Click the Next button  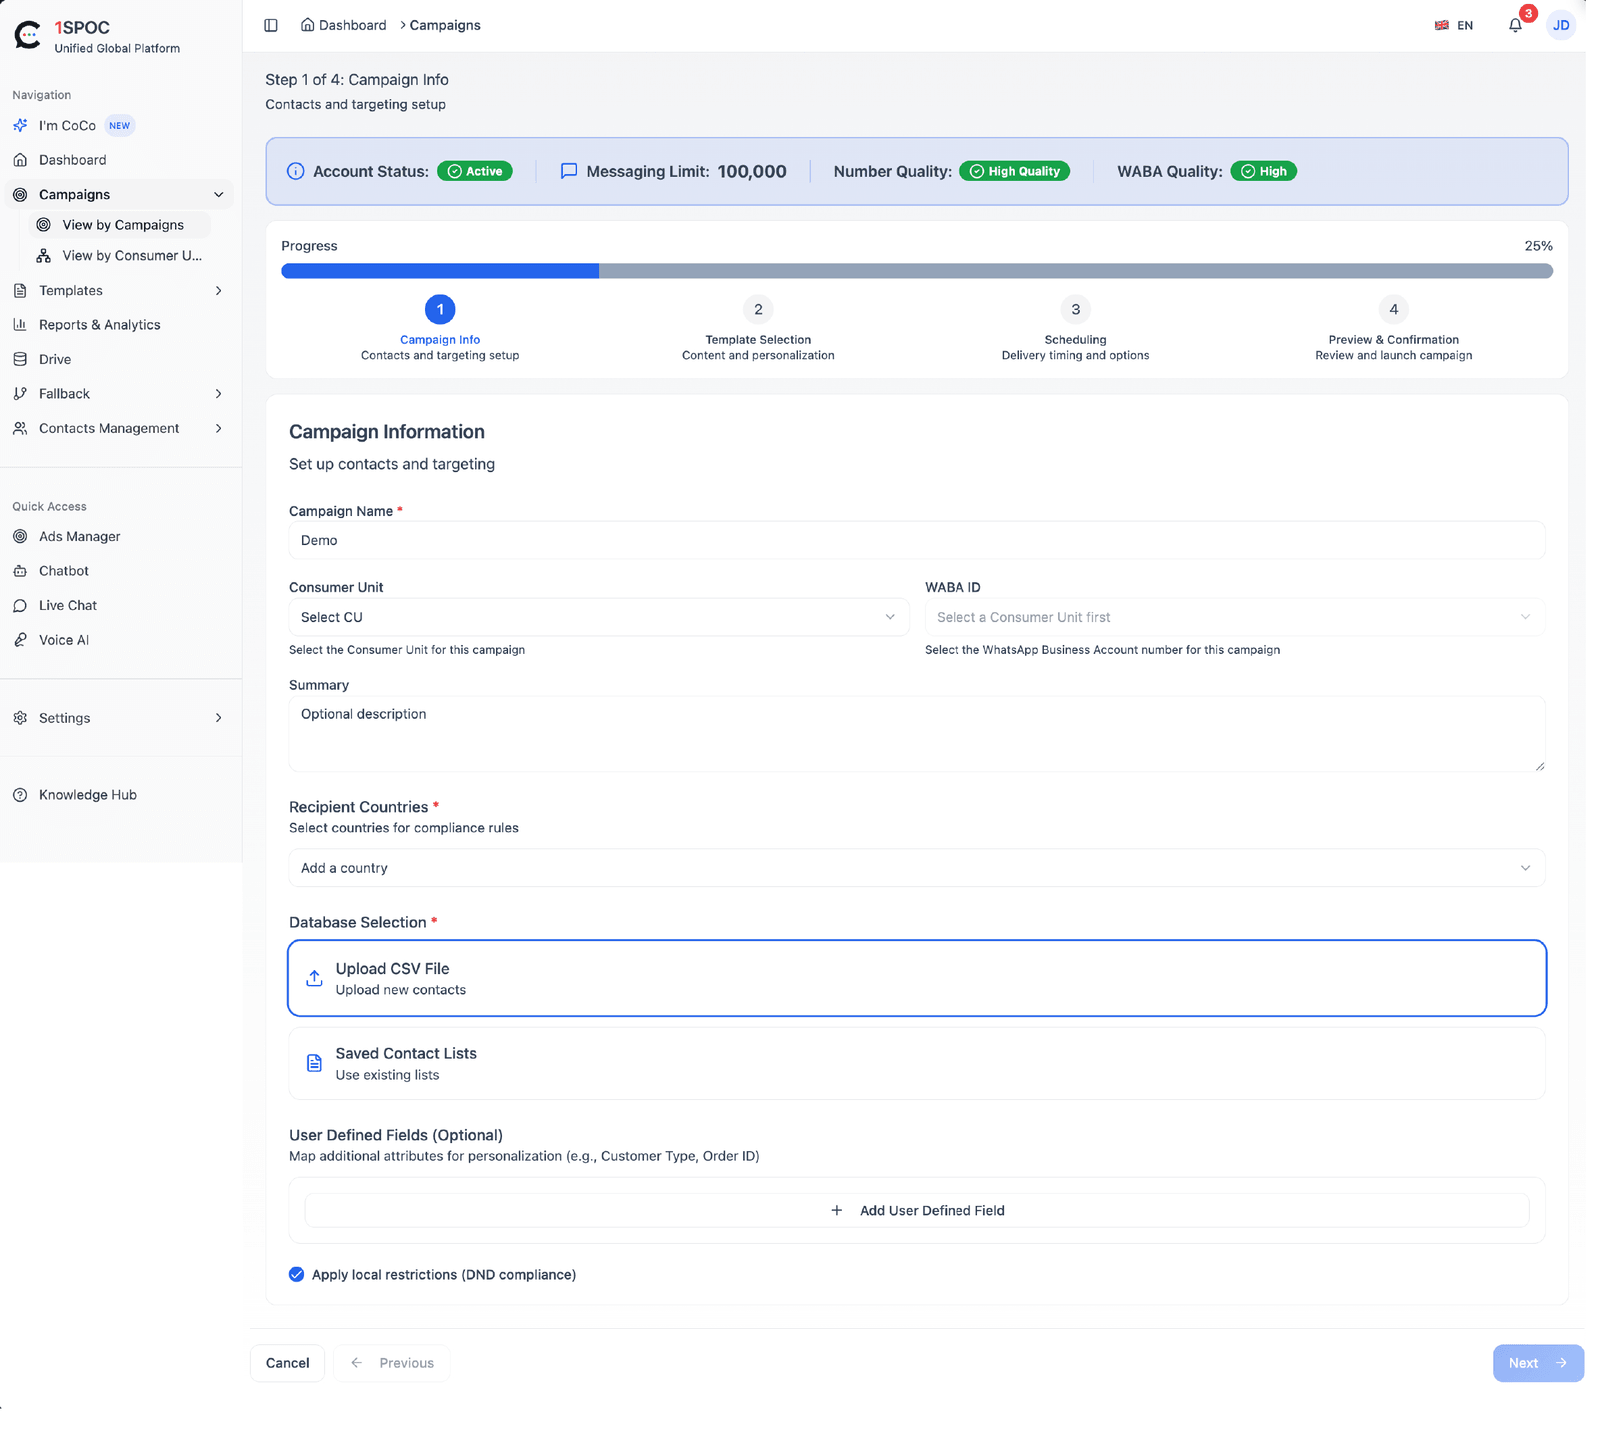tap(1538, 1363)
